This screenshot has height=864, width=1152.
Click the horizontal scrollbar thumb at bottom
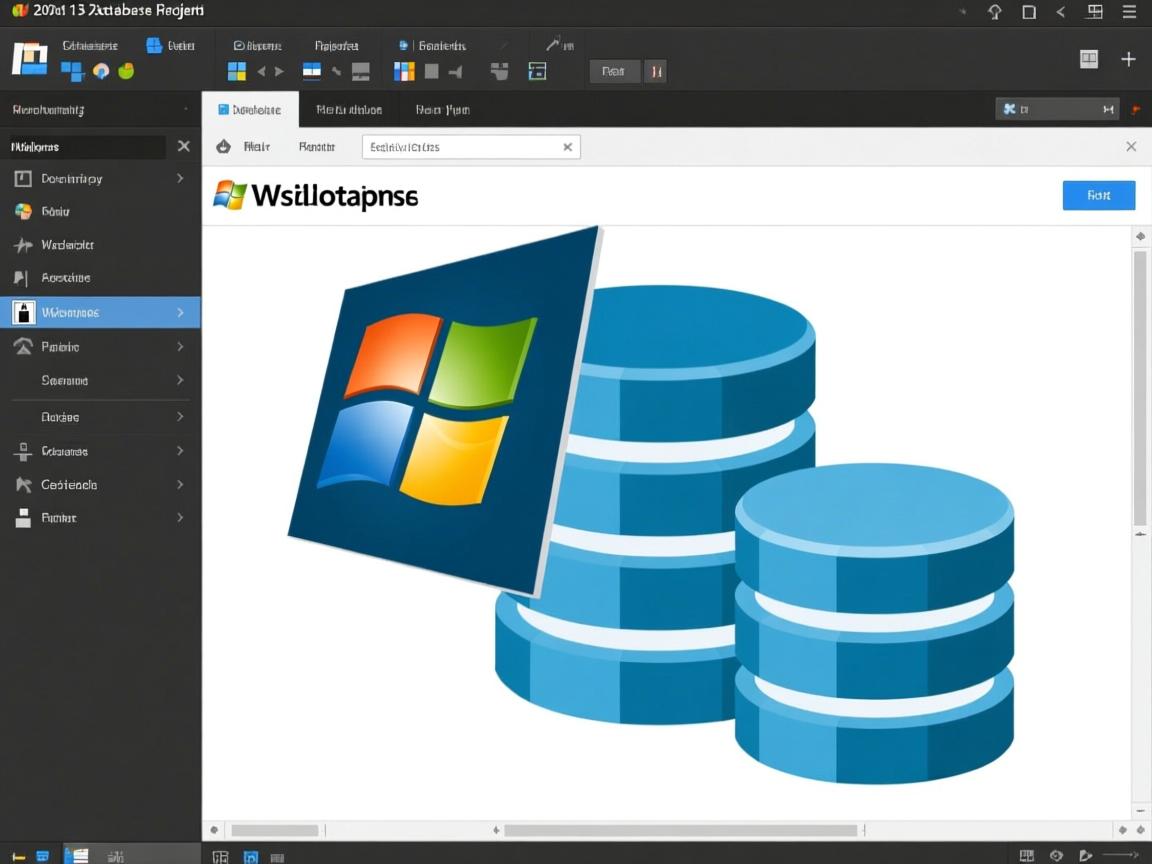point(680,830)
